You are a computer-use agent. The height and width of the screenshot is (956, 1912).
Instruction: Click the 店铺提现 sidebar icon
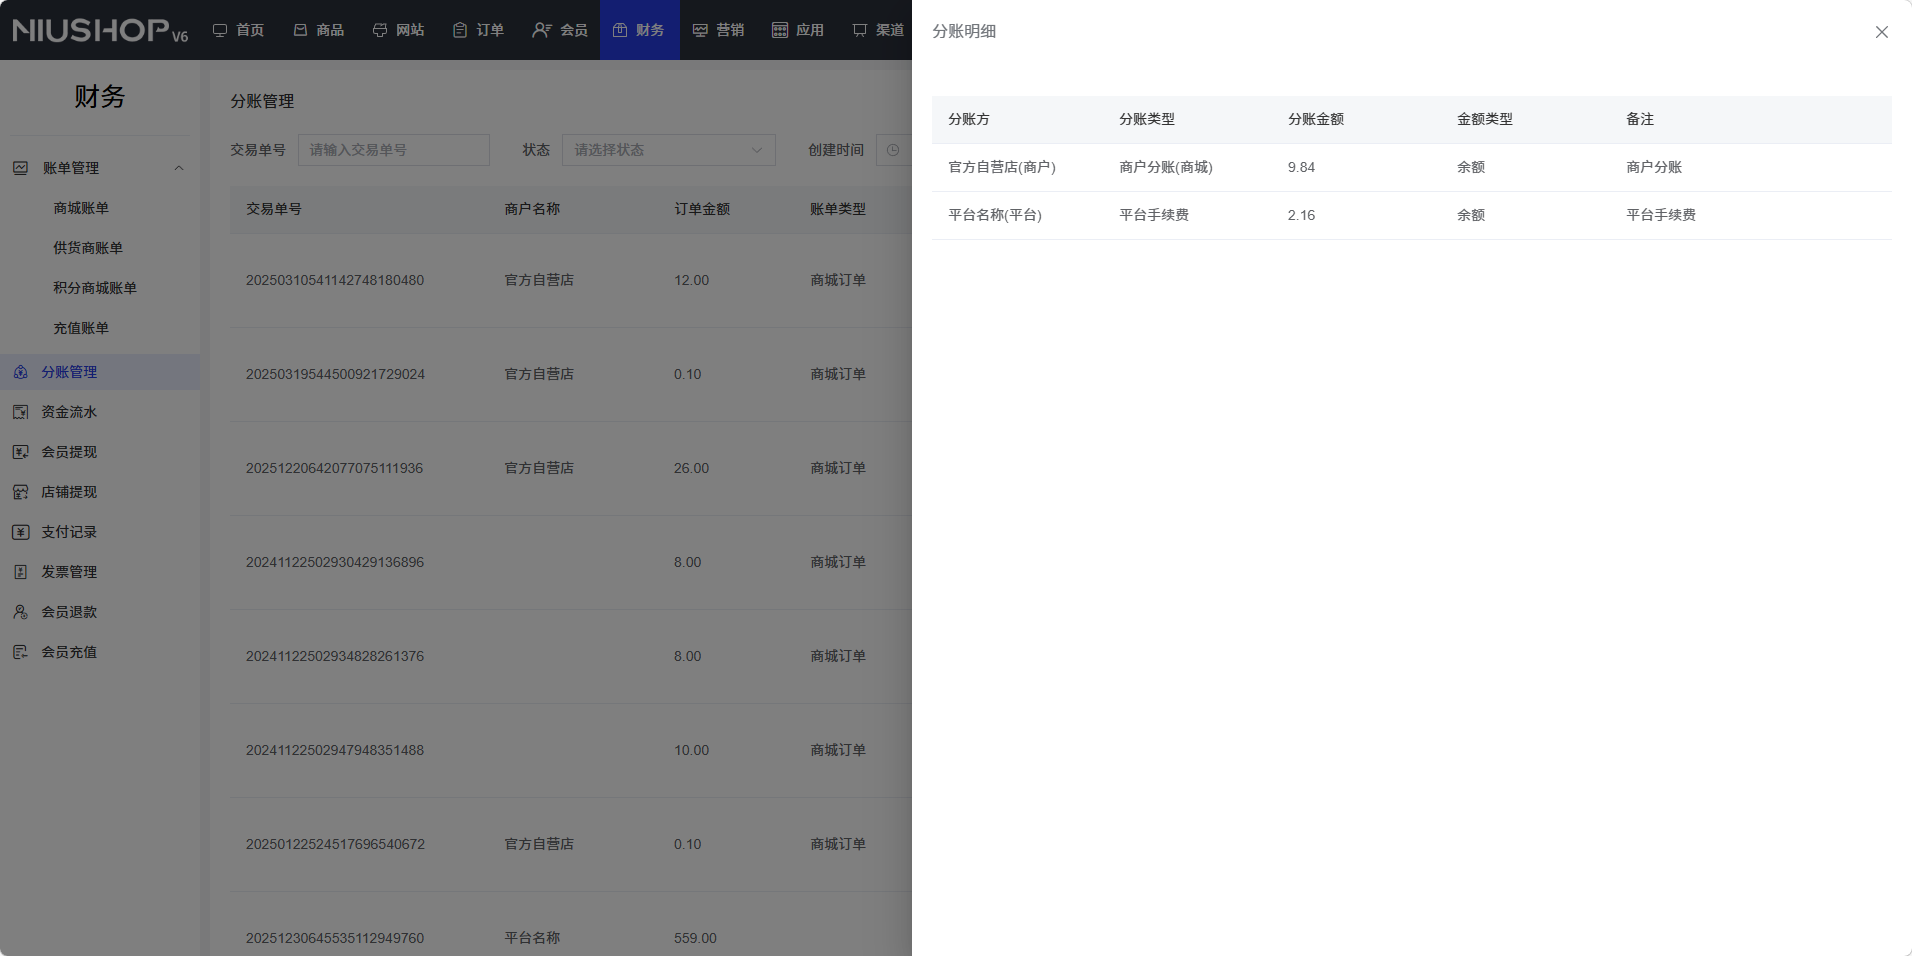20,492
